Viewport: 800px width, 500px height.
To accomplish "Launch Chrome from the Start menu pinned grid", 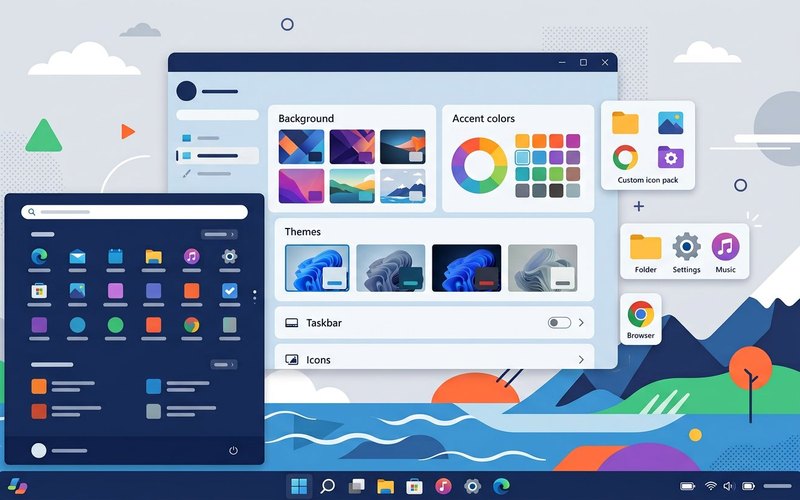I will coord(191,325).
